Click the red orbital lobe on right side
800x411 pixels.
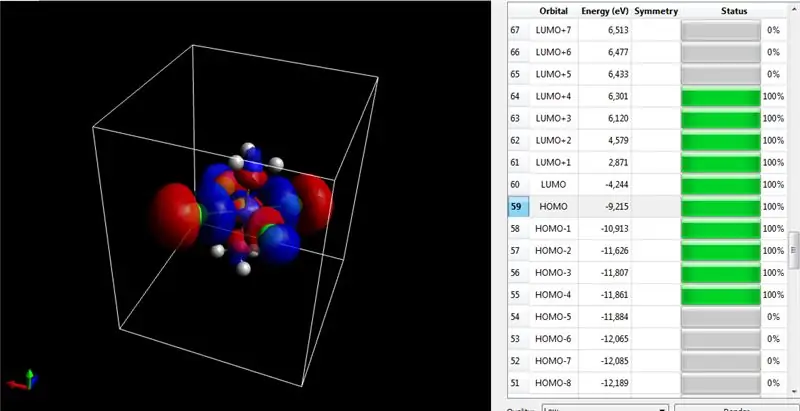click(x=312, y=199)
